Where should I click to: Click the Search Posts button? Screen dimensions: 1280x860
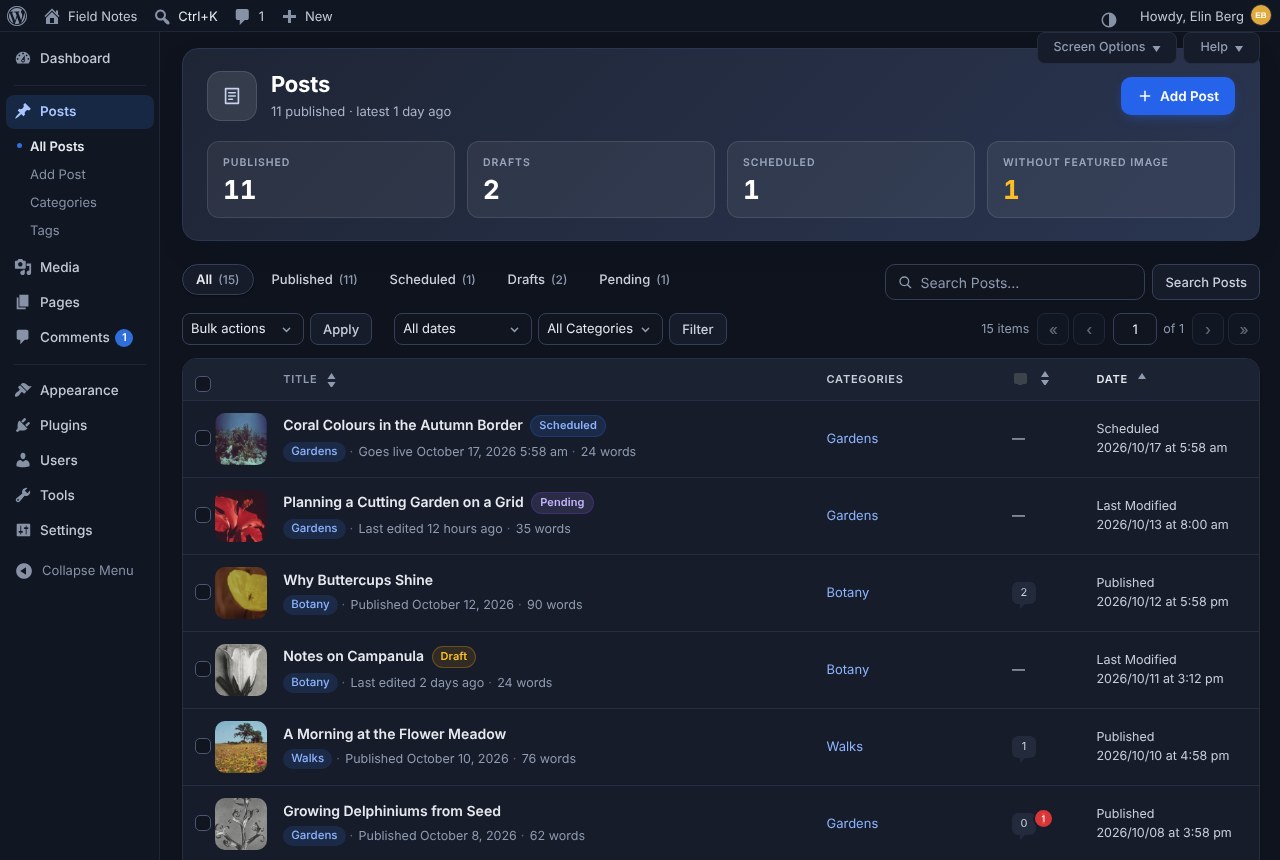(x=1206, y=282)
